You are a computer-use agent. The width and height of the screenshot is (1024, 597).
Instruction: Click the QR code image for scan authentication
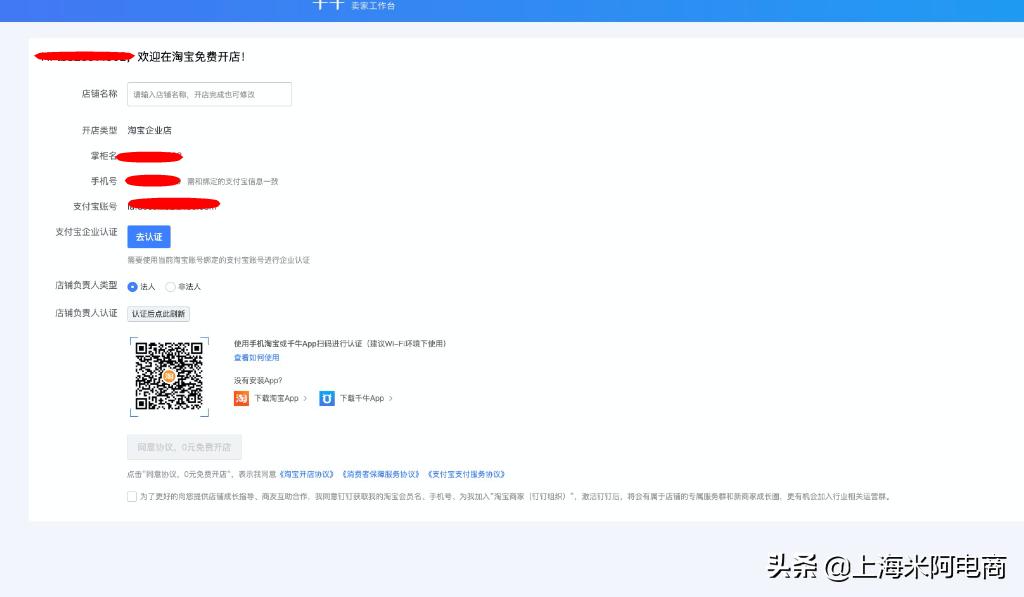[168, 376]
